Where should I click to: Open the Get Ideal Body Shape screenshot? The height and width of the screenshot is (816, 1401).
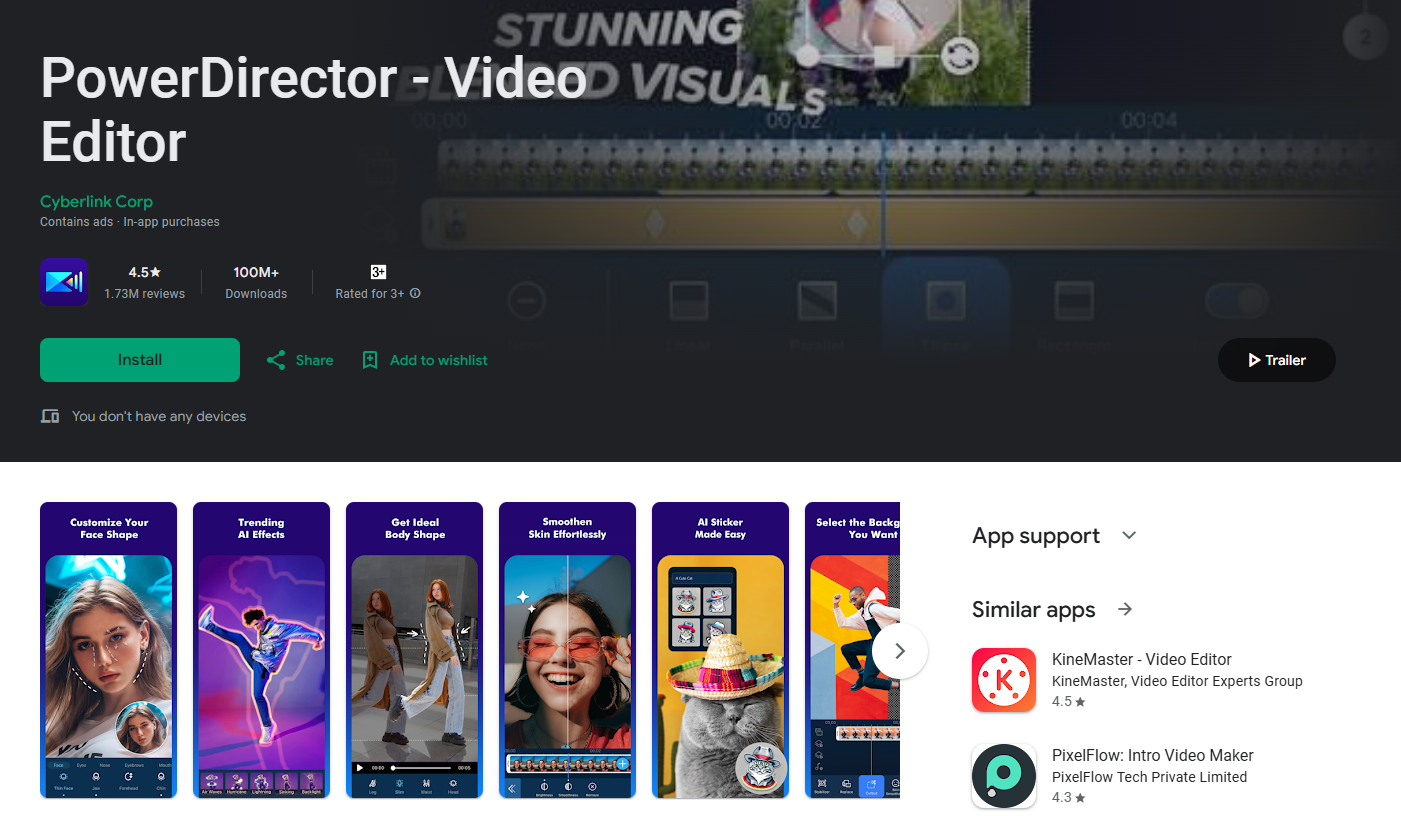pyautogui.click(x=414, y=650)
